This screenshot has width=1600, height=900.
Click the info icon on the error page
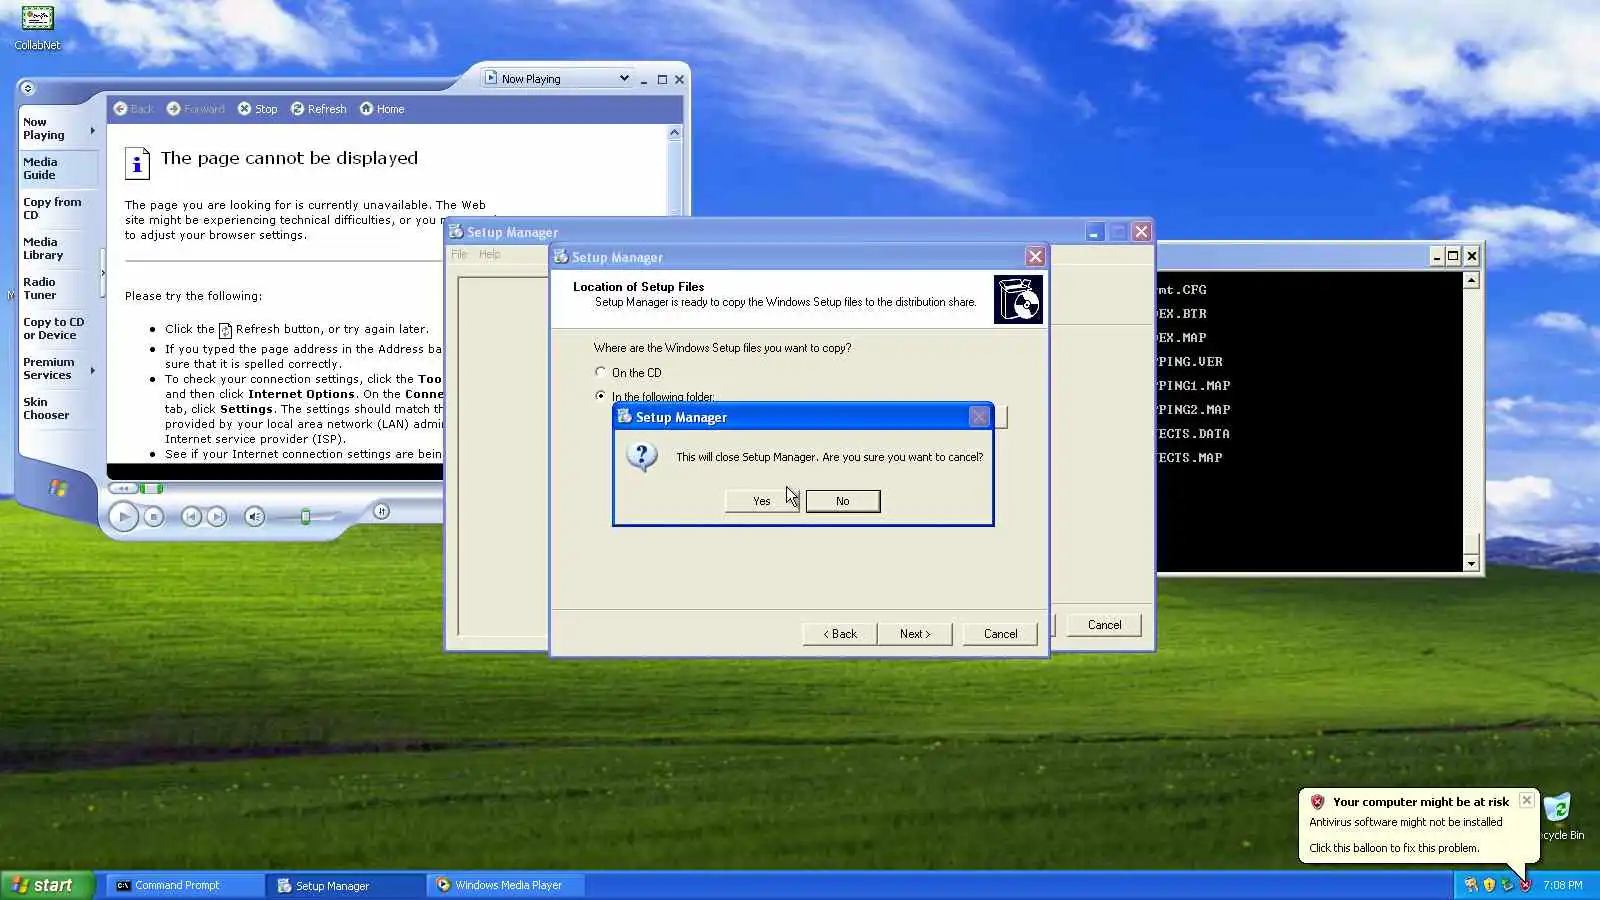pyautogui.click(x=137, y=163)
